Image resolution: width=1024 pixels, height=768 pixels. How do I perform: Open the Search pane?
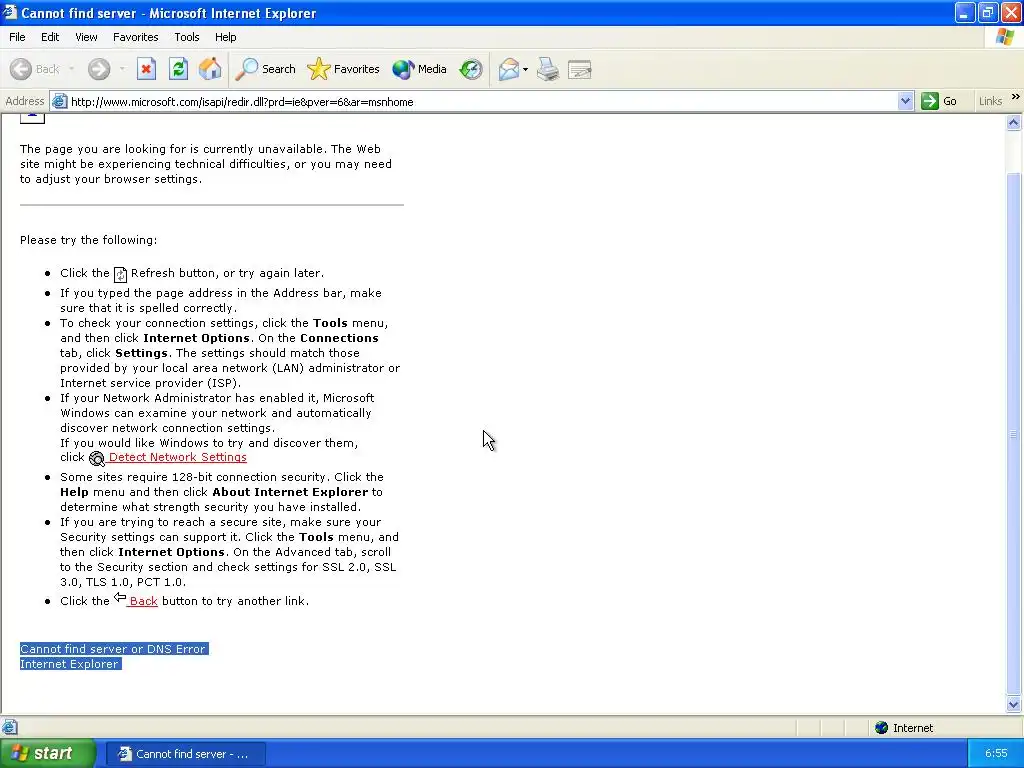pos(265,69)
